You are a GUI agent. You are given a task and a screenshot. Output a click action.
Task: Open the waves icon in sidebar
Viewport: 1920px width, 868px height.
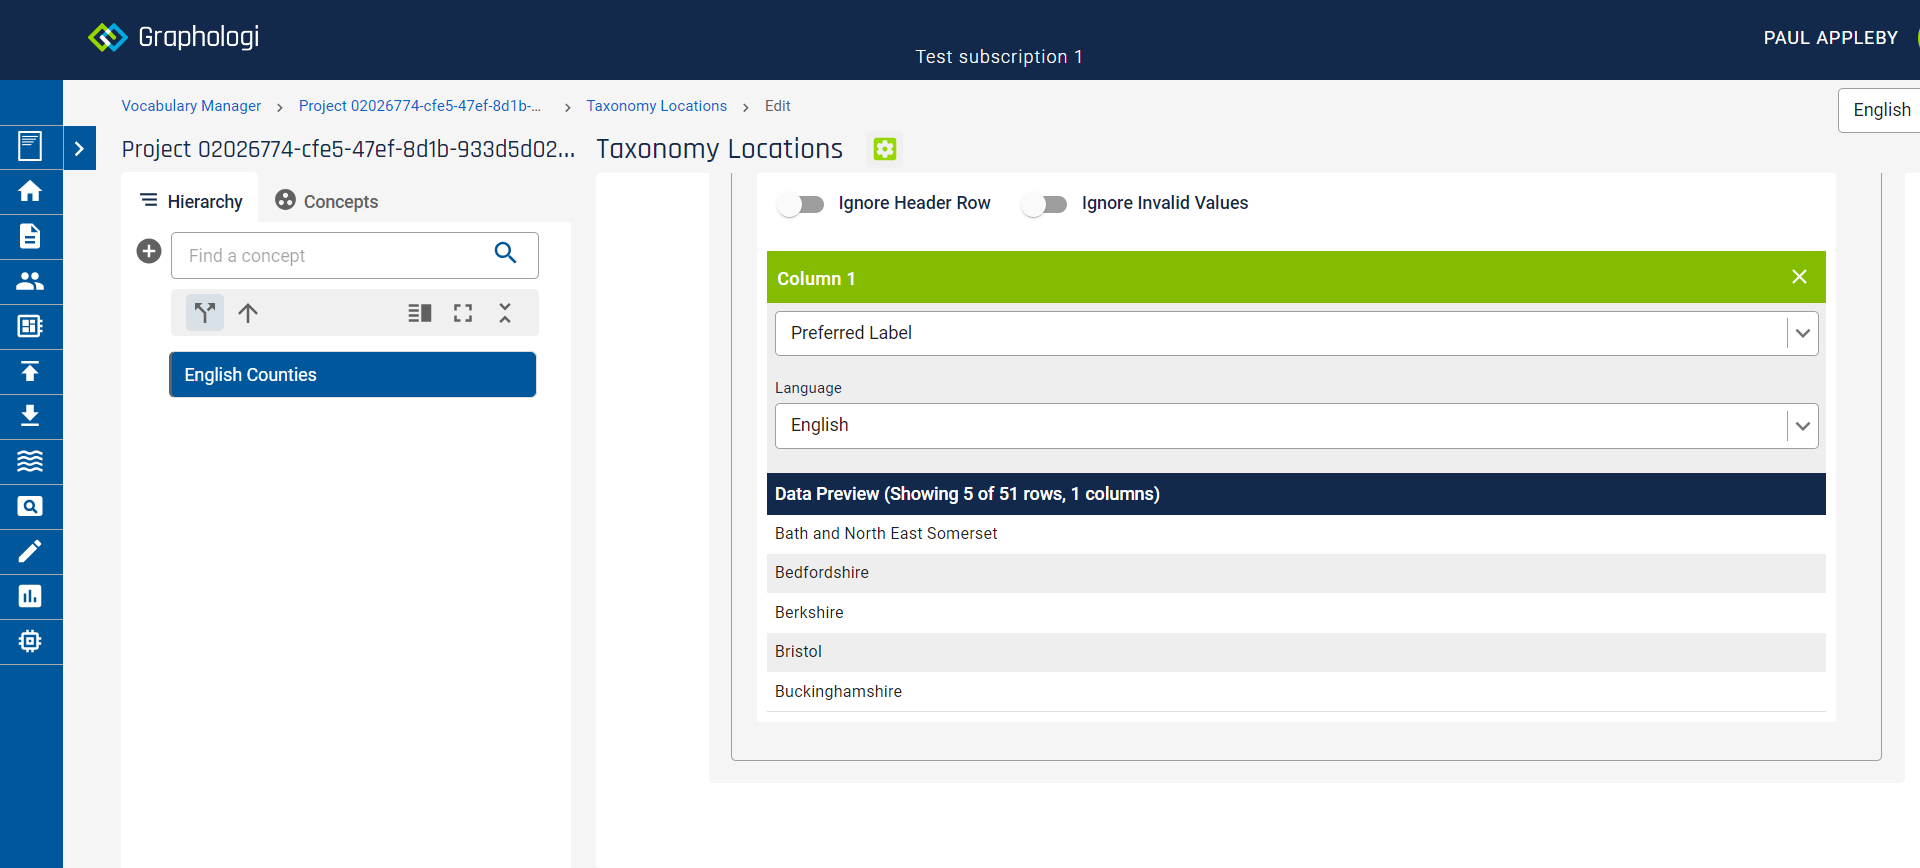point(30,461)
